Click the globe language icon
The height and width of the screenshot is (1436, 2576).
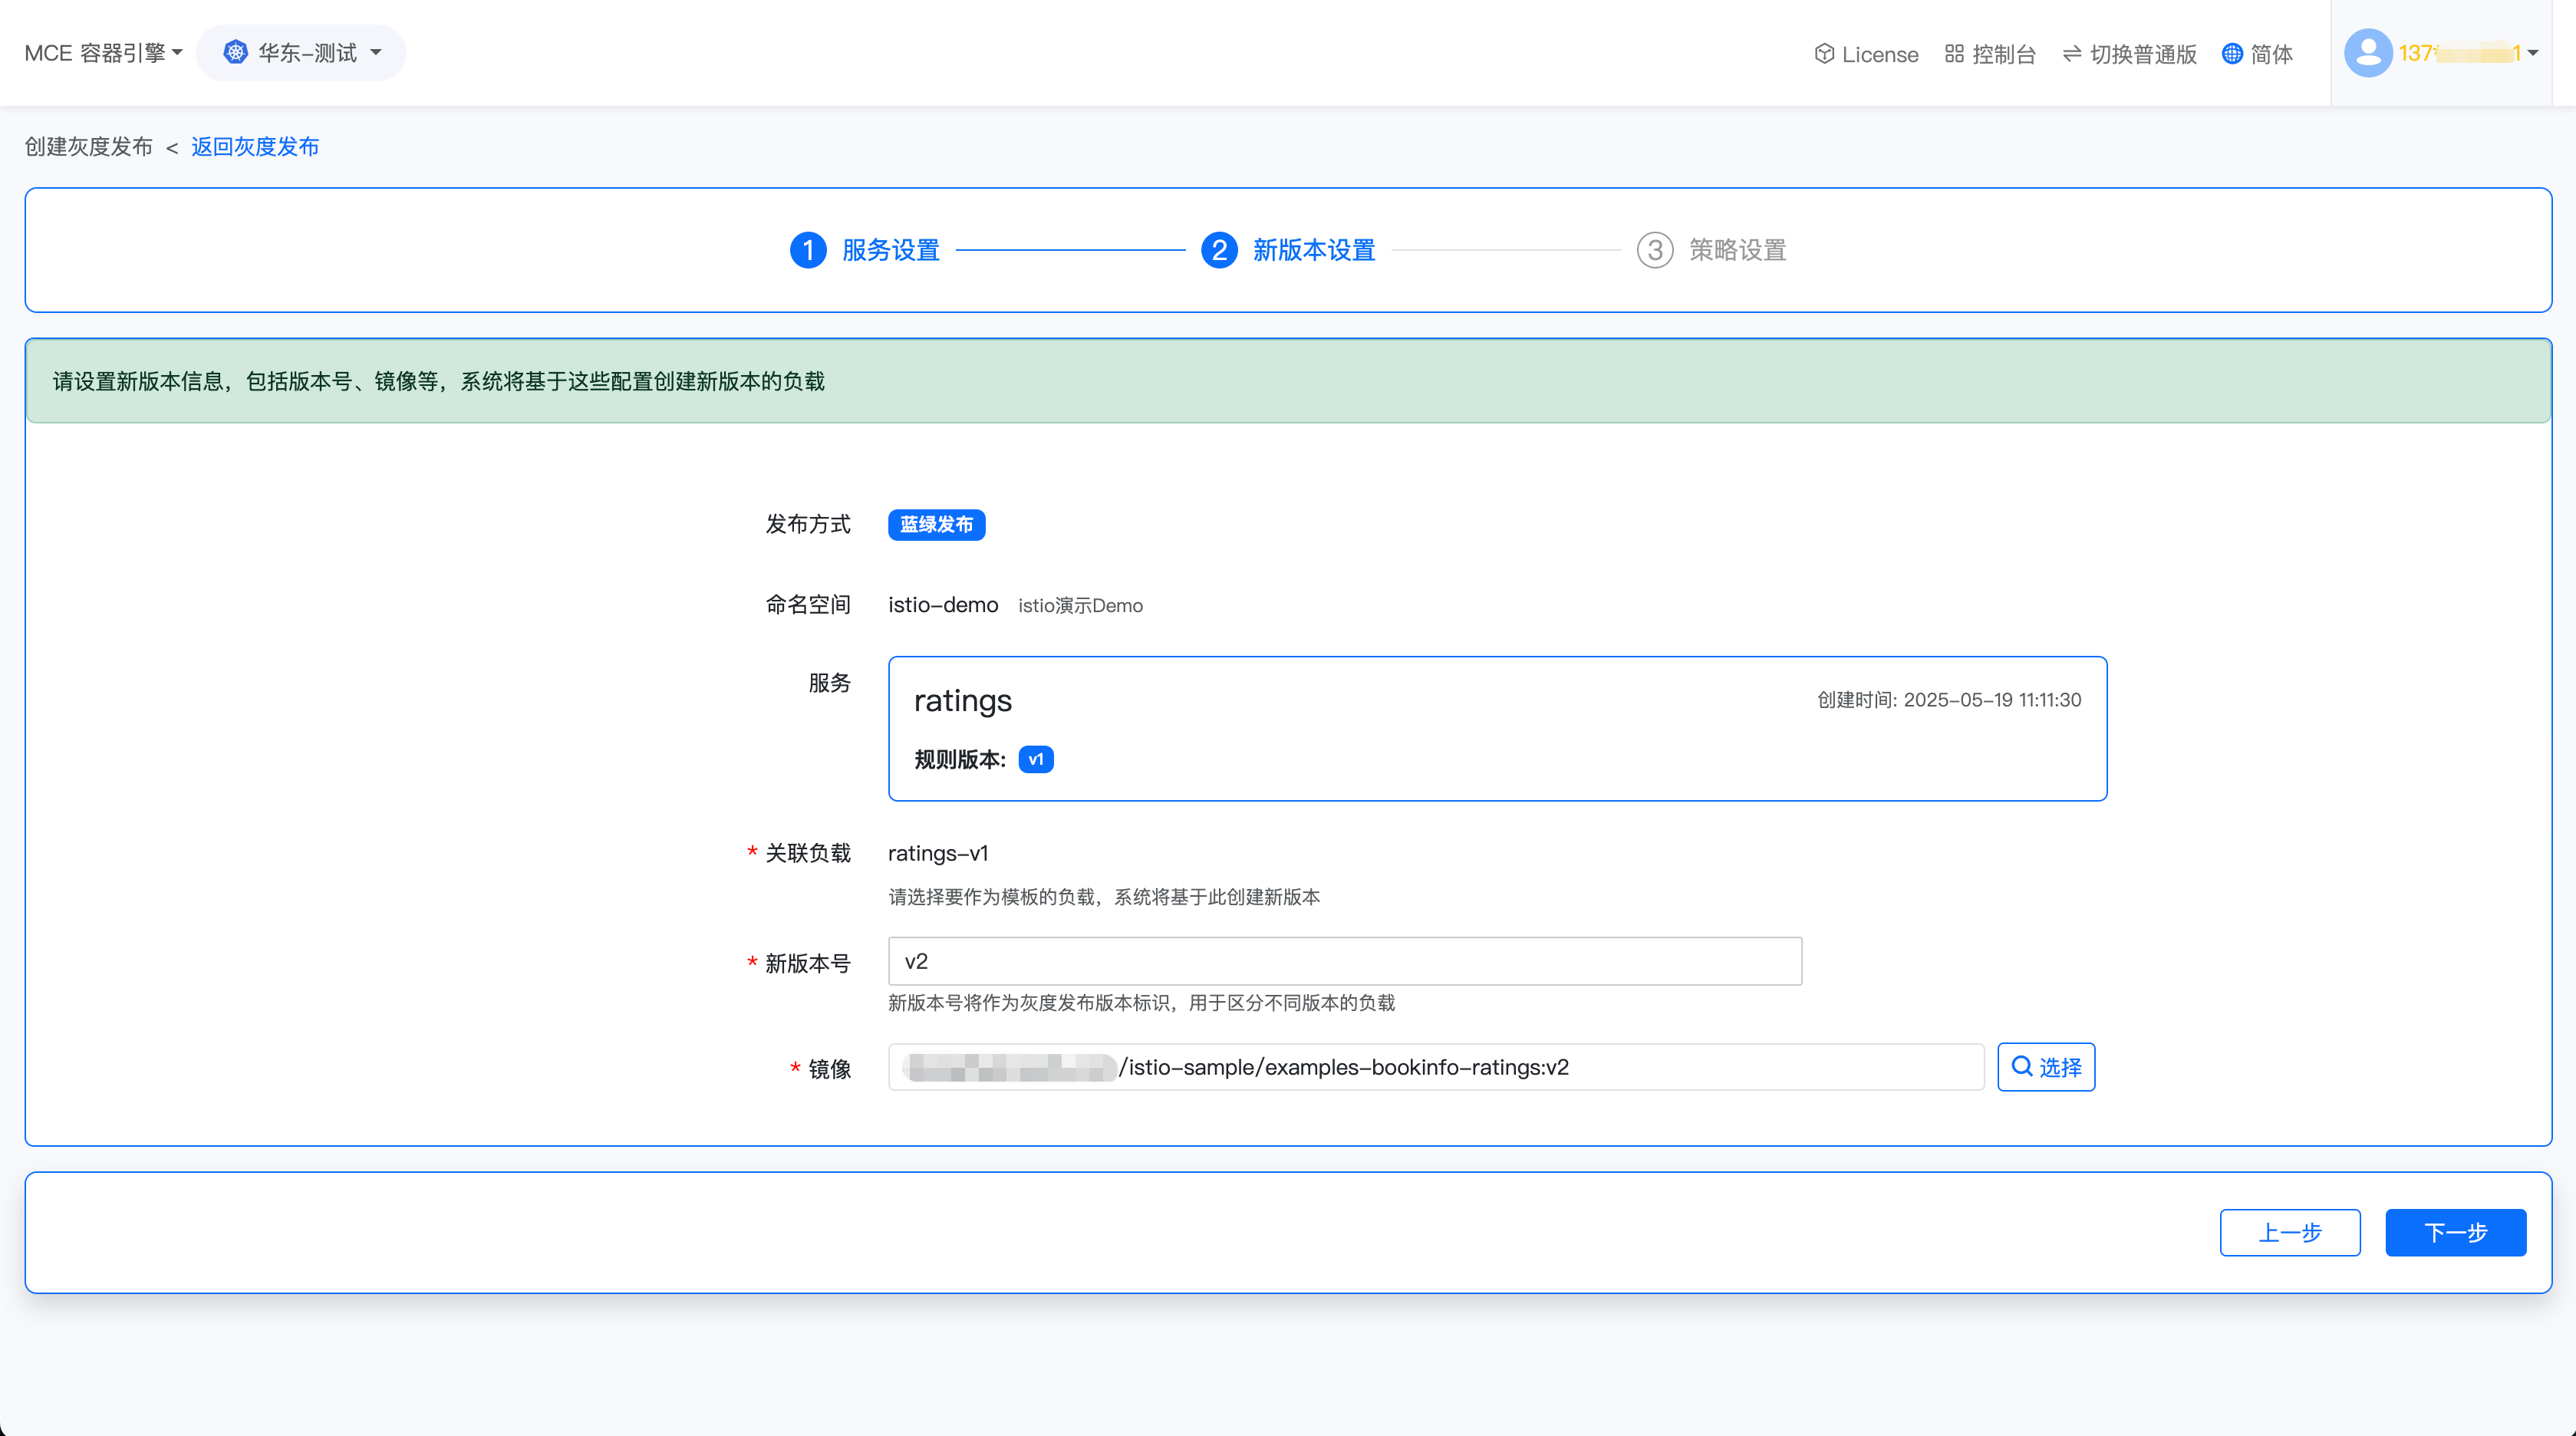(2232, 54)
